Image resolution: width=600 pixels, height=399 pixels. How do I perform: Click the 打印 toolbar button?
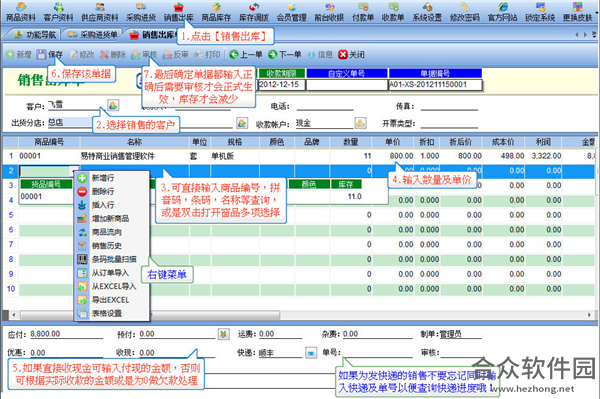pyautogui.click(x=207, y=54)
